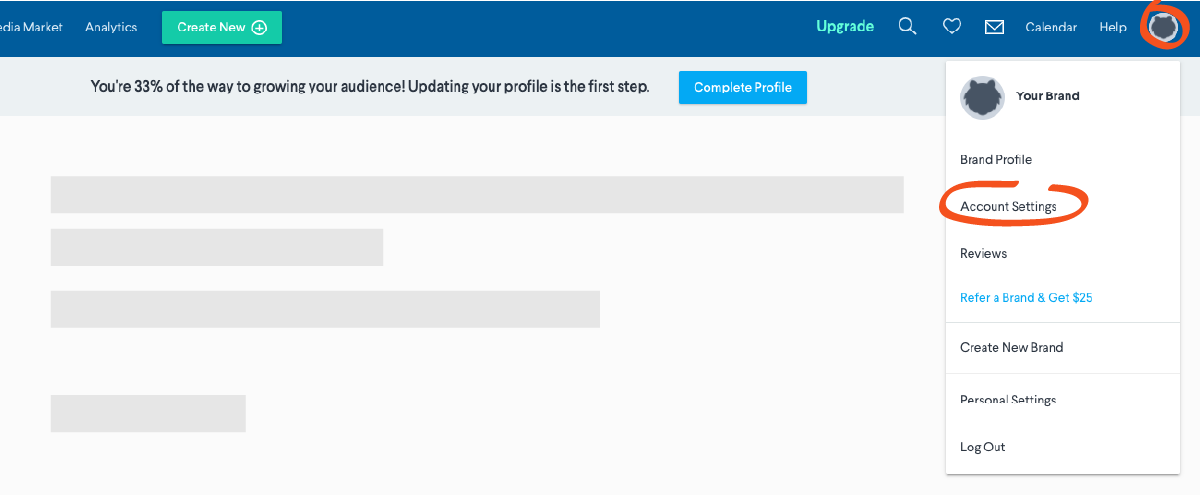The width and height of the screenshot is (1200, 495).
Task: Click the Upgrade link
Action: (x=845, y=27)
